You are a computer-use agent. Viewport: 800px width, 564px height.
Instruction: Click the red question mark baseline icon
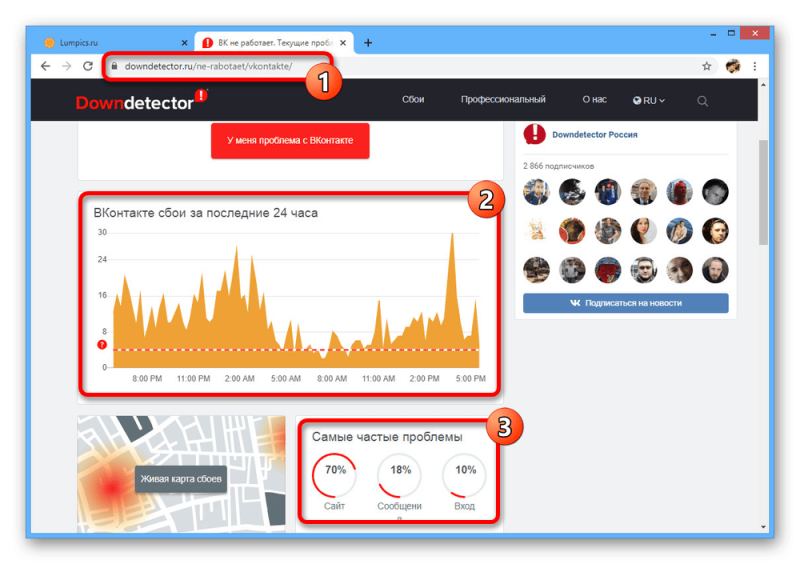click(102, 345)
